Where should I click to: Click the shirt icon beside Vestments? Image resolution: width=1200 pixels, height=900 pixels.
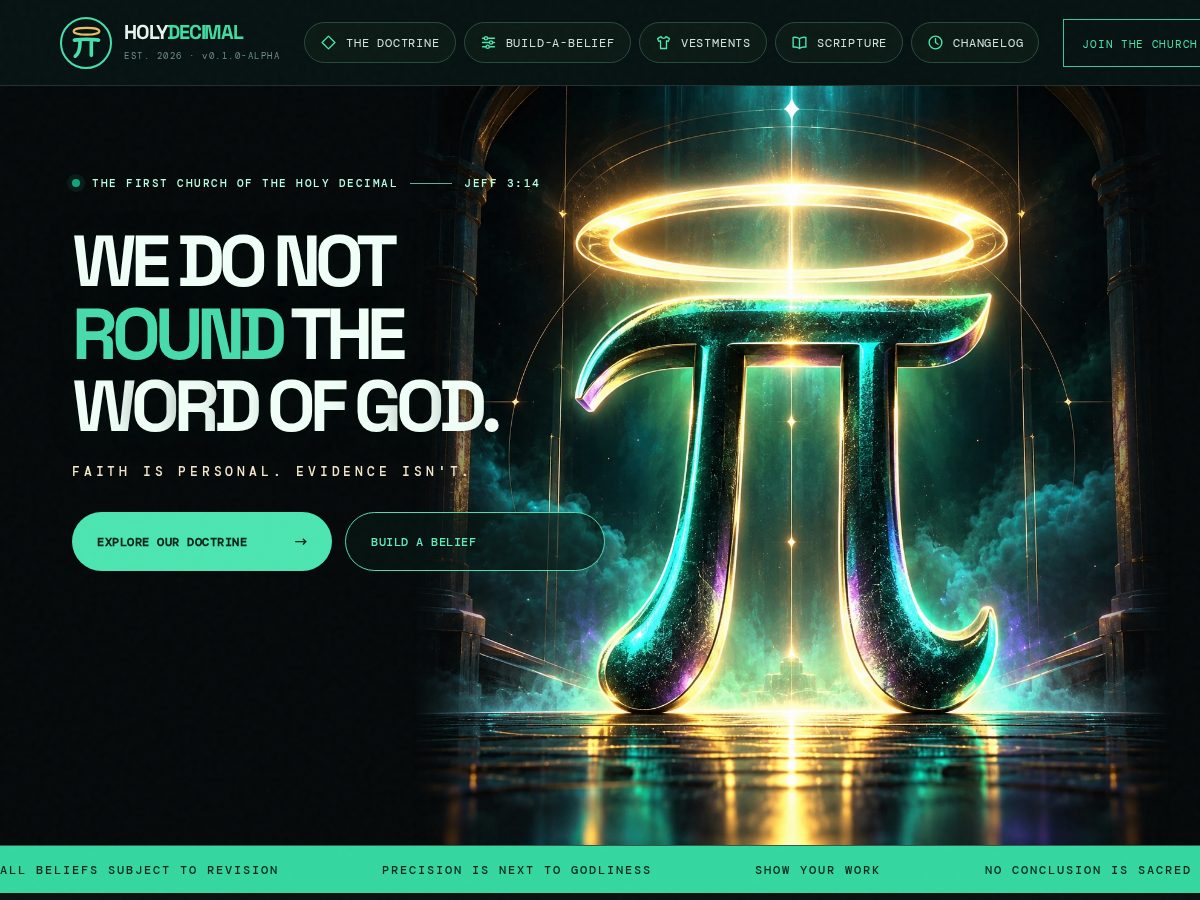click(x=663, y=43)
